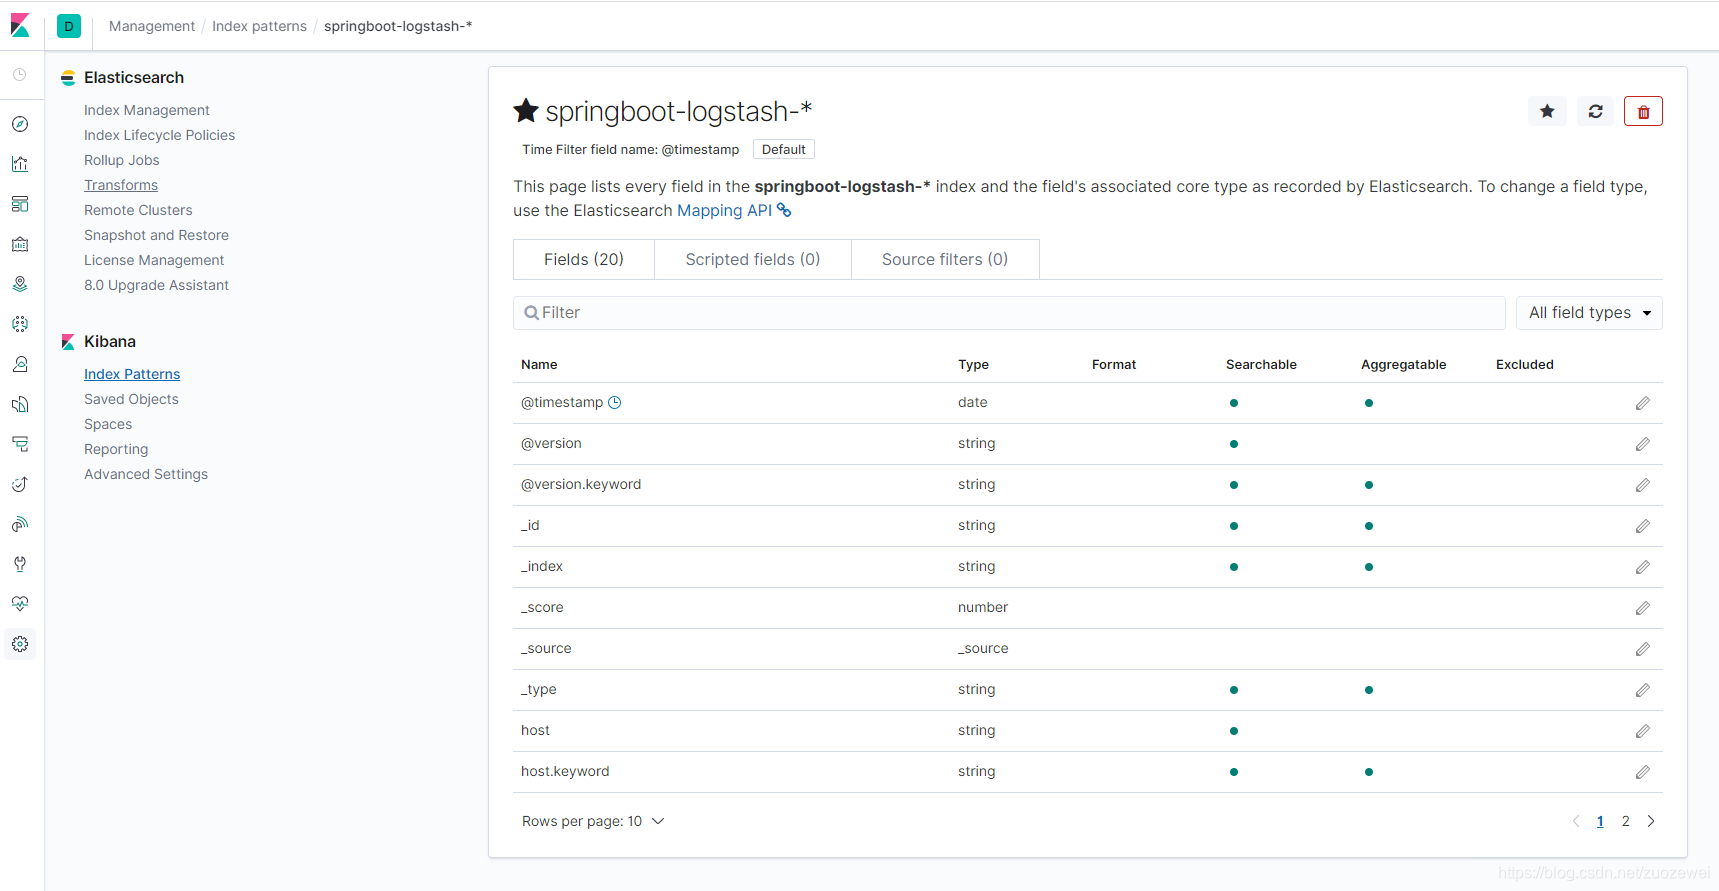Viewport: 1719px width, 891px height.
Task: Click the Kibana logo
Action: pyautogui.click(x=20, y=26)
